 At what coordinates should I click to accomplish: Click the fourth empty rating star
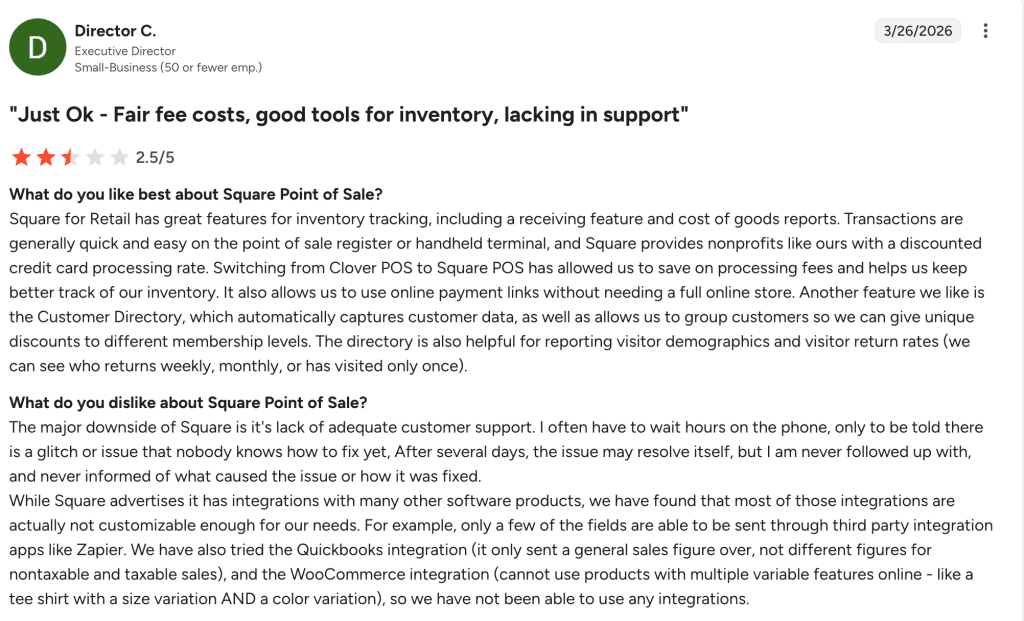point(95,157)
